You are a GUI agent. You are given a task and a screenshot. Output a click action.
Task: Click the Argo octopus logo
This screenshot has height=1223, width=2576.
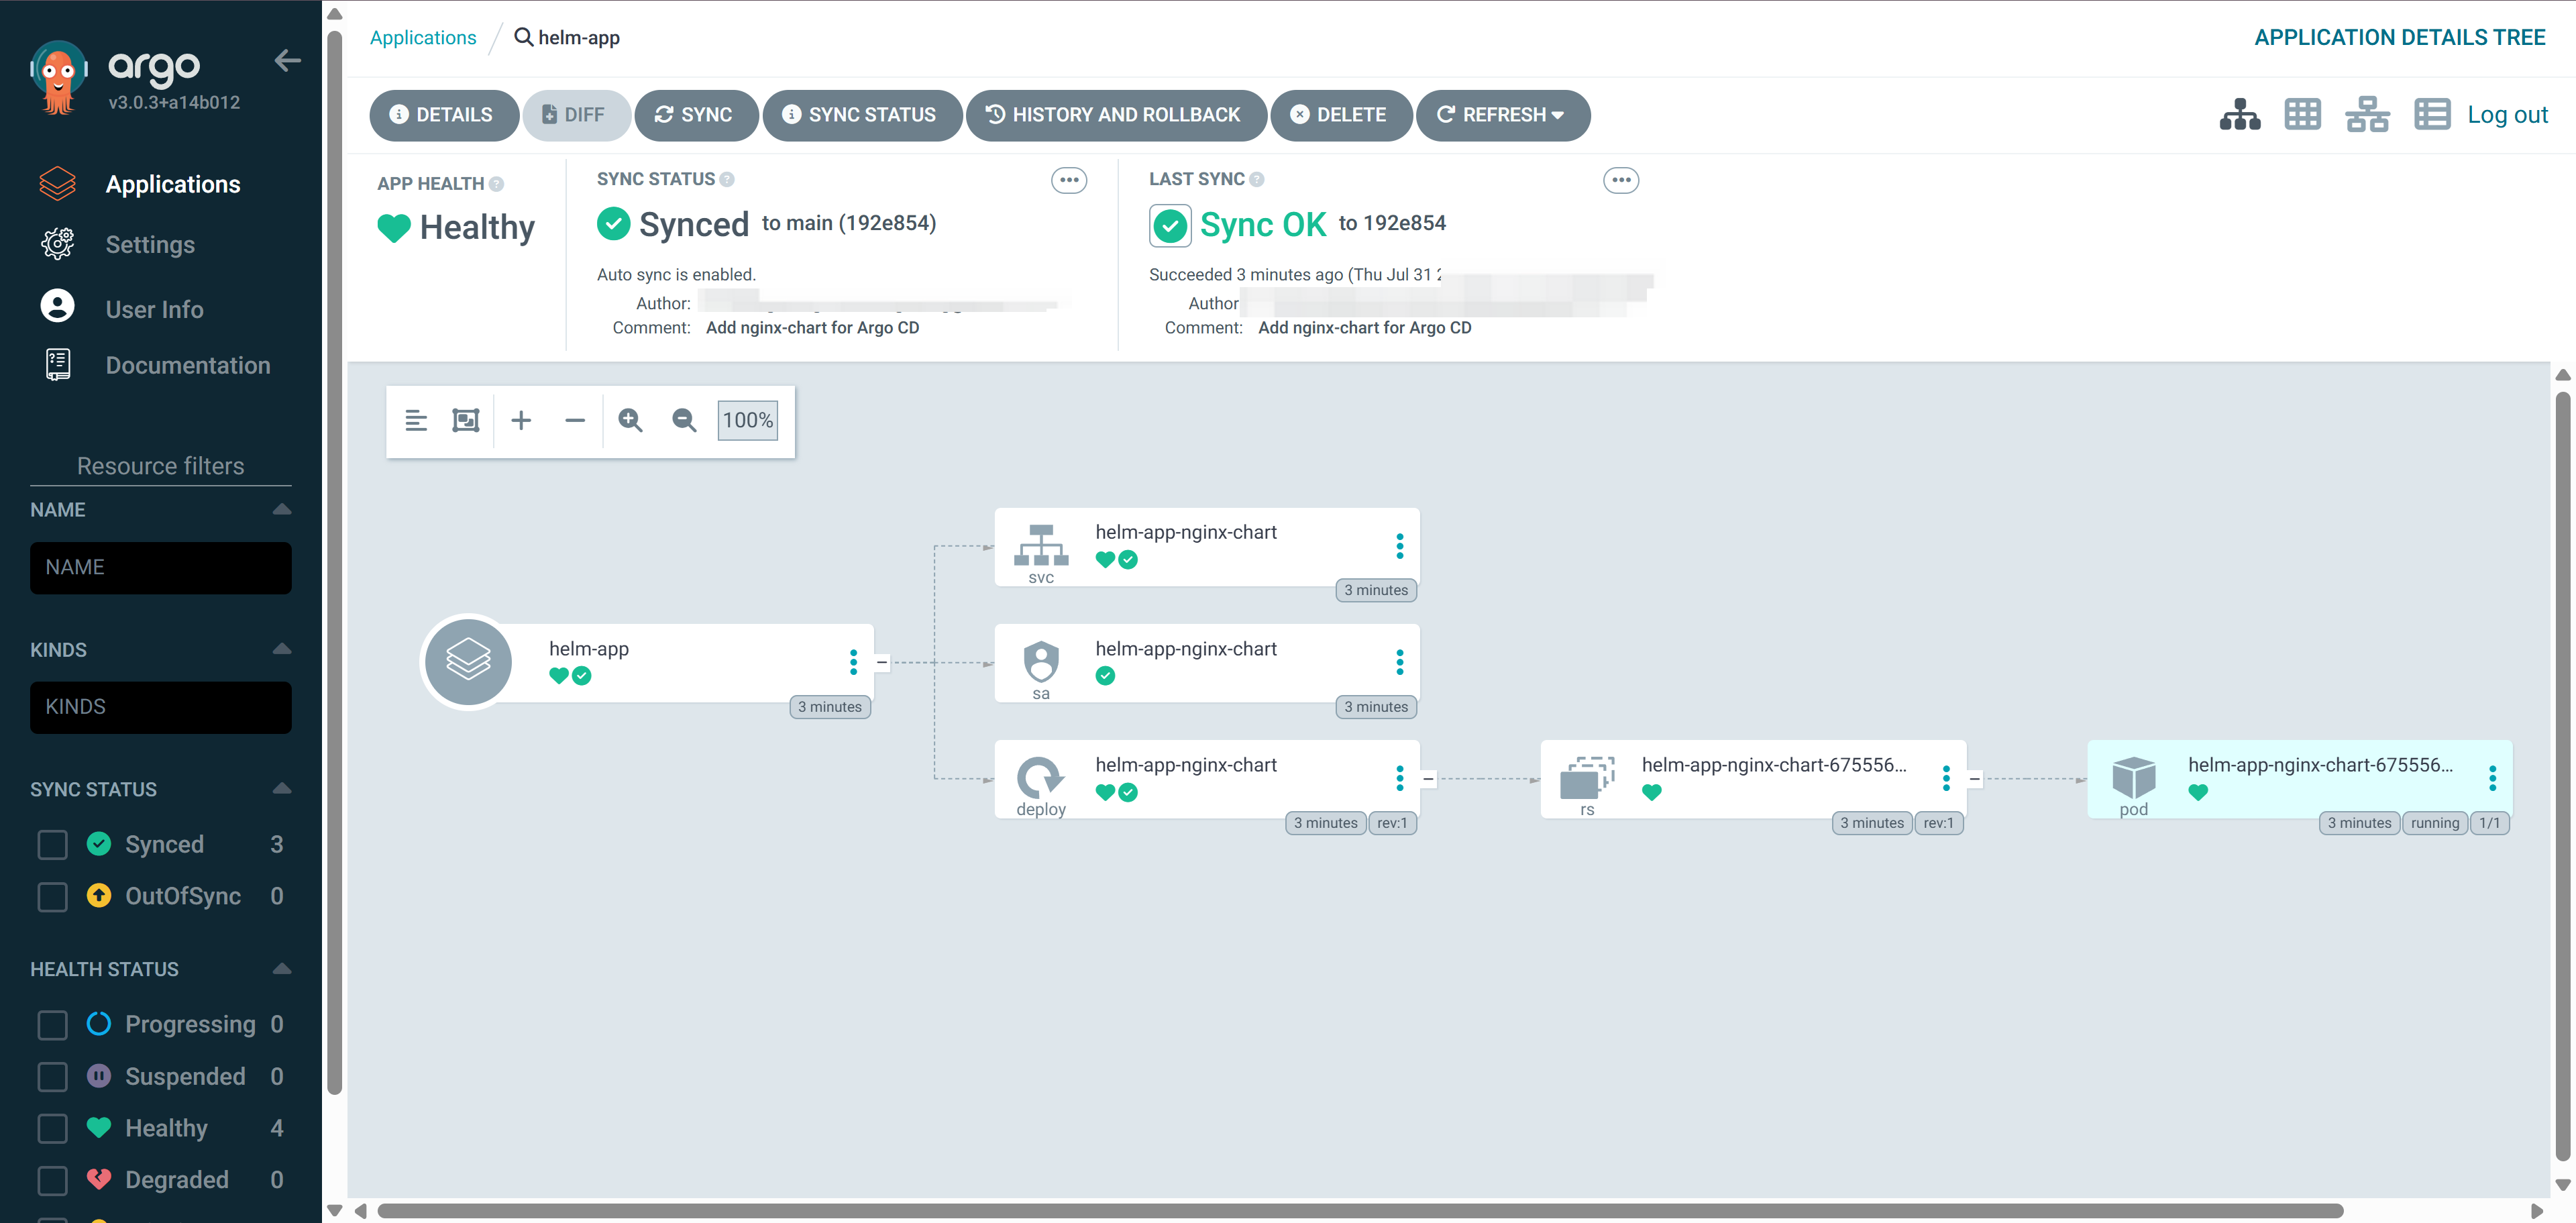59,77
